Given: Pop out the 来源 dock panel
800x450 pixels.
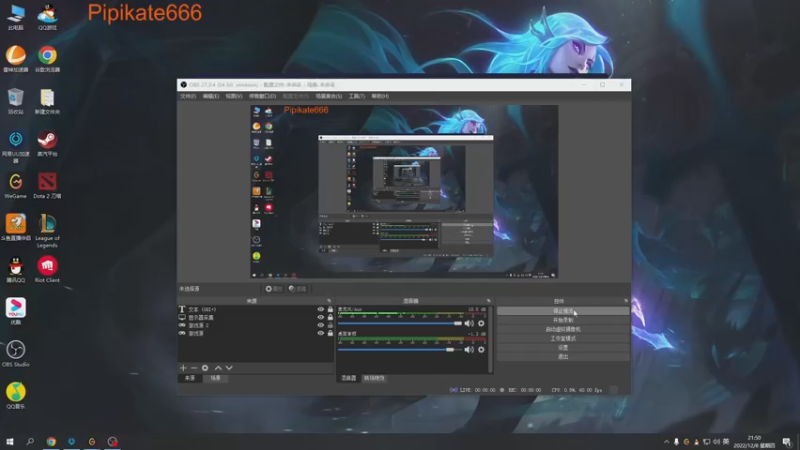Looking at the screenshot, I should pos(329,301).
